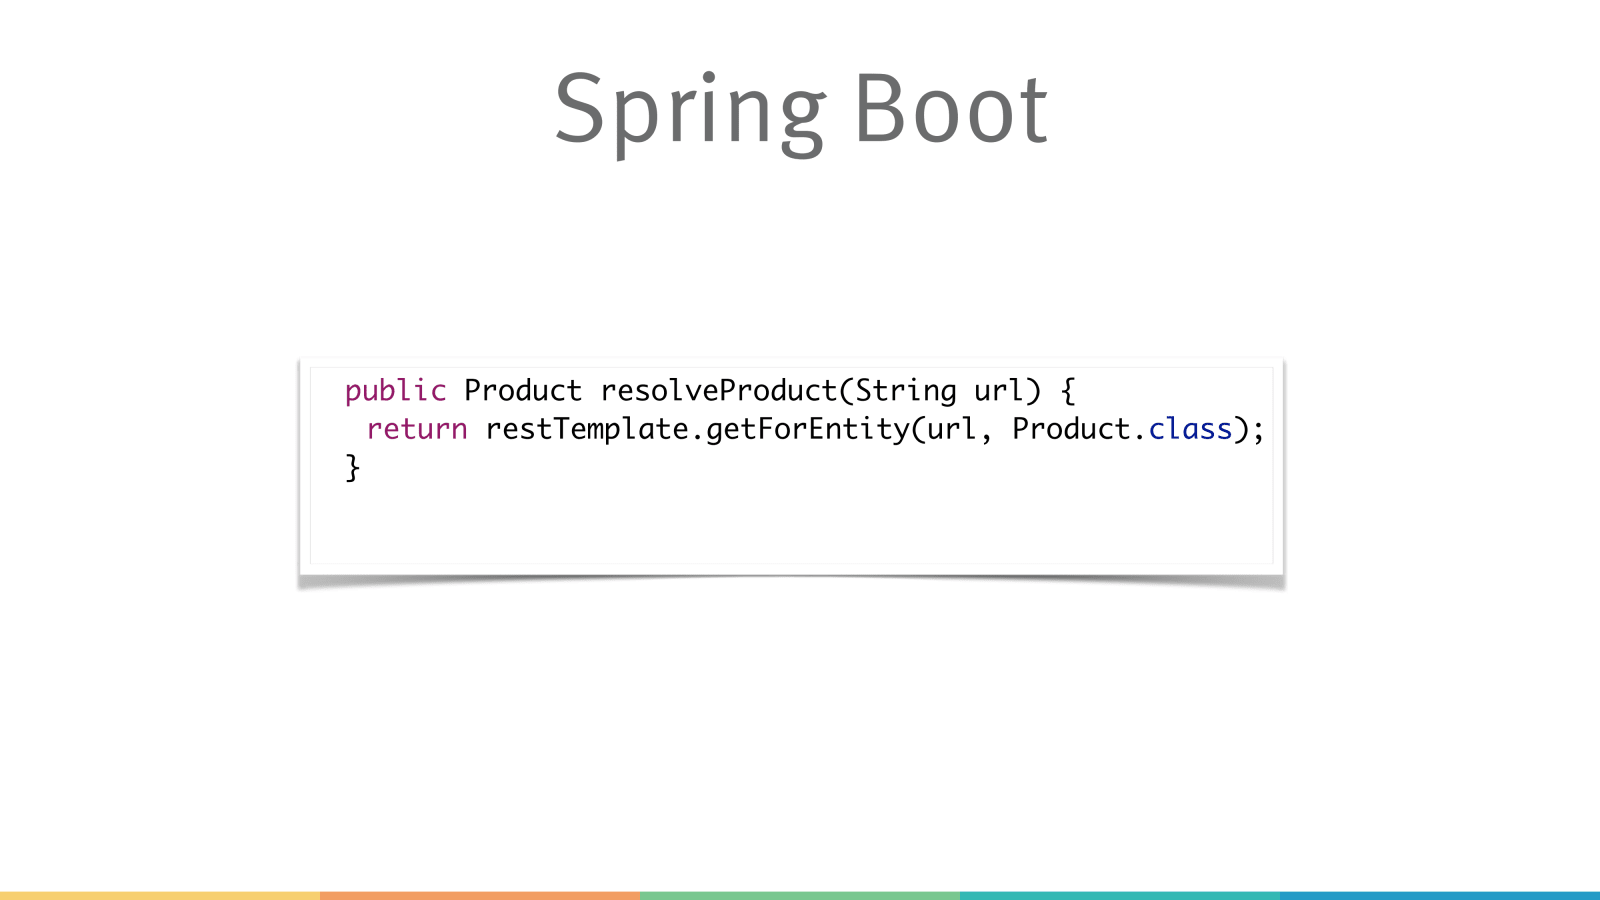The image size is (1600, 900).
Task: Click 'restTemplate.getForEntity' call text
Action: [698, 429]
